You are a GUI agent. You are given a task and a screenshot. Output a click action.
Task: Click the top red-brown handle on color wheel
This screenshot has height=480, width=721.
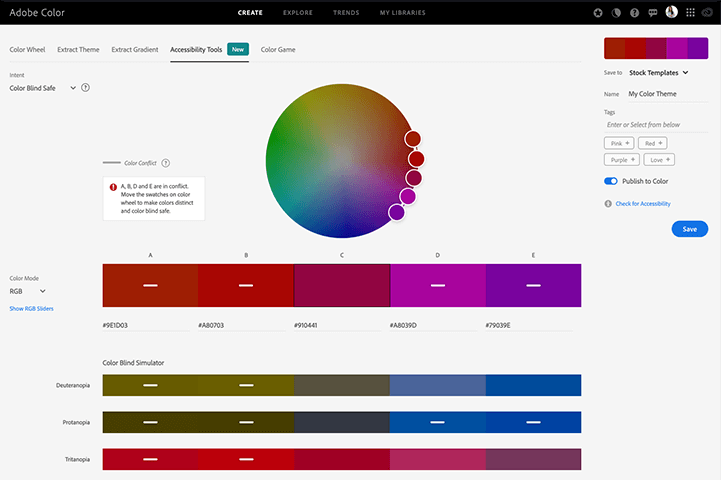413,139
